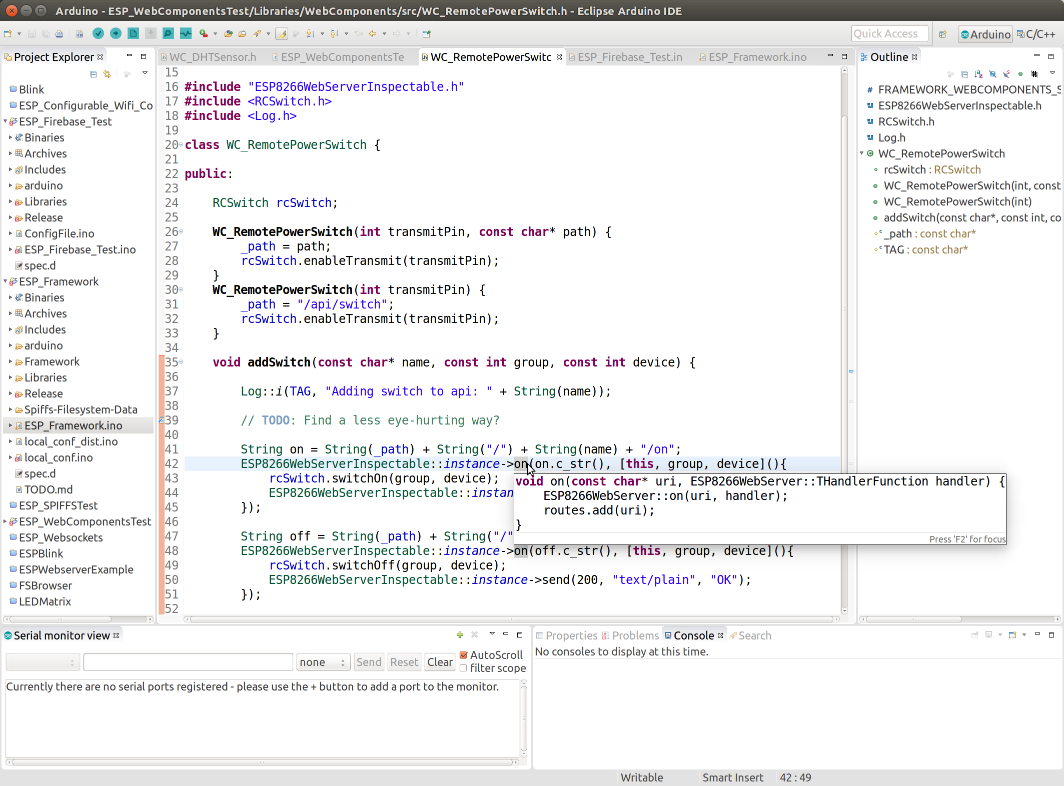Image resolution: width=1064 pixels, height=786 pixels.
Task: Switch to the C/C++ perspective
Action: (1036, 34)
